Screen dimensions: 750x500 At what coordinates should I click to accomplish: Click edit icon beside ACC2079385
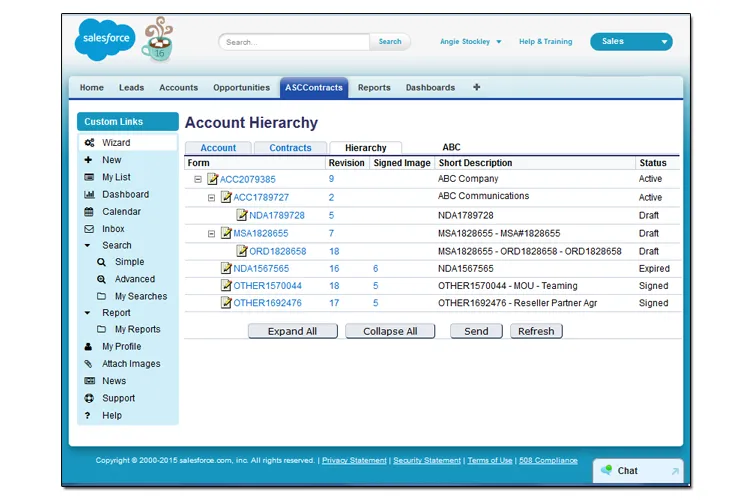click(212, 179)
